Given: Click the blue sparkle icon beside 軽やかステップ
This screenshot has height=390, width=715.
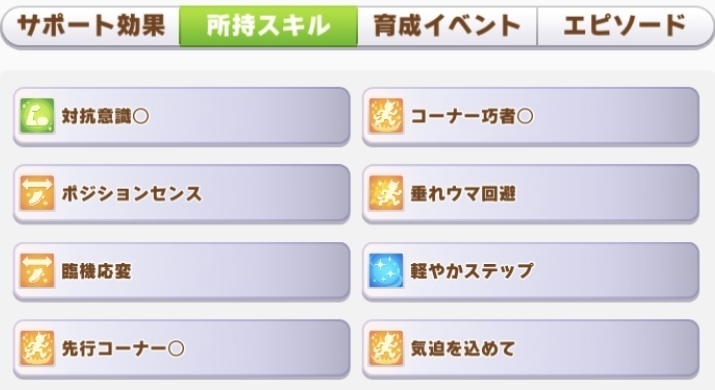Looking at the screenshot, I should [386, 271].
